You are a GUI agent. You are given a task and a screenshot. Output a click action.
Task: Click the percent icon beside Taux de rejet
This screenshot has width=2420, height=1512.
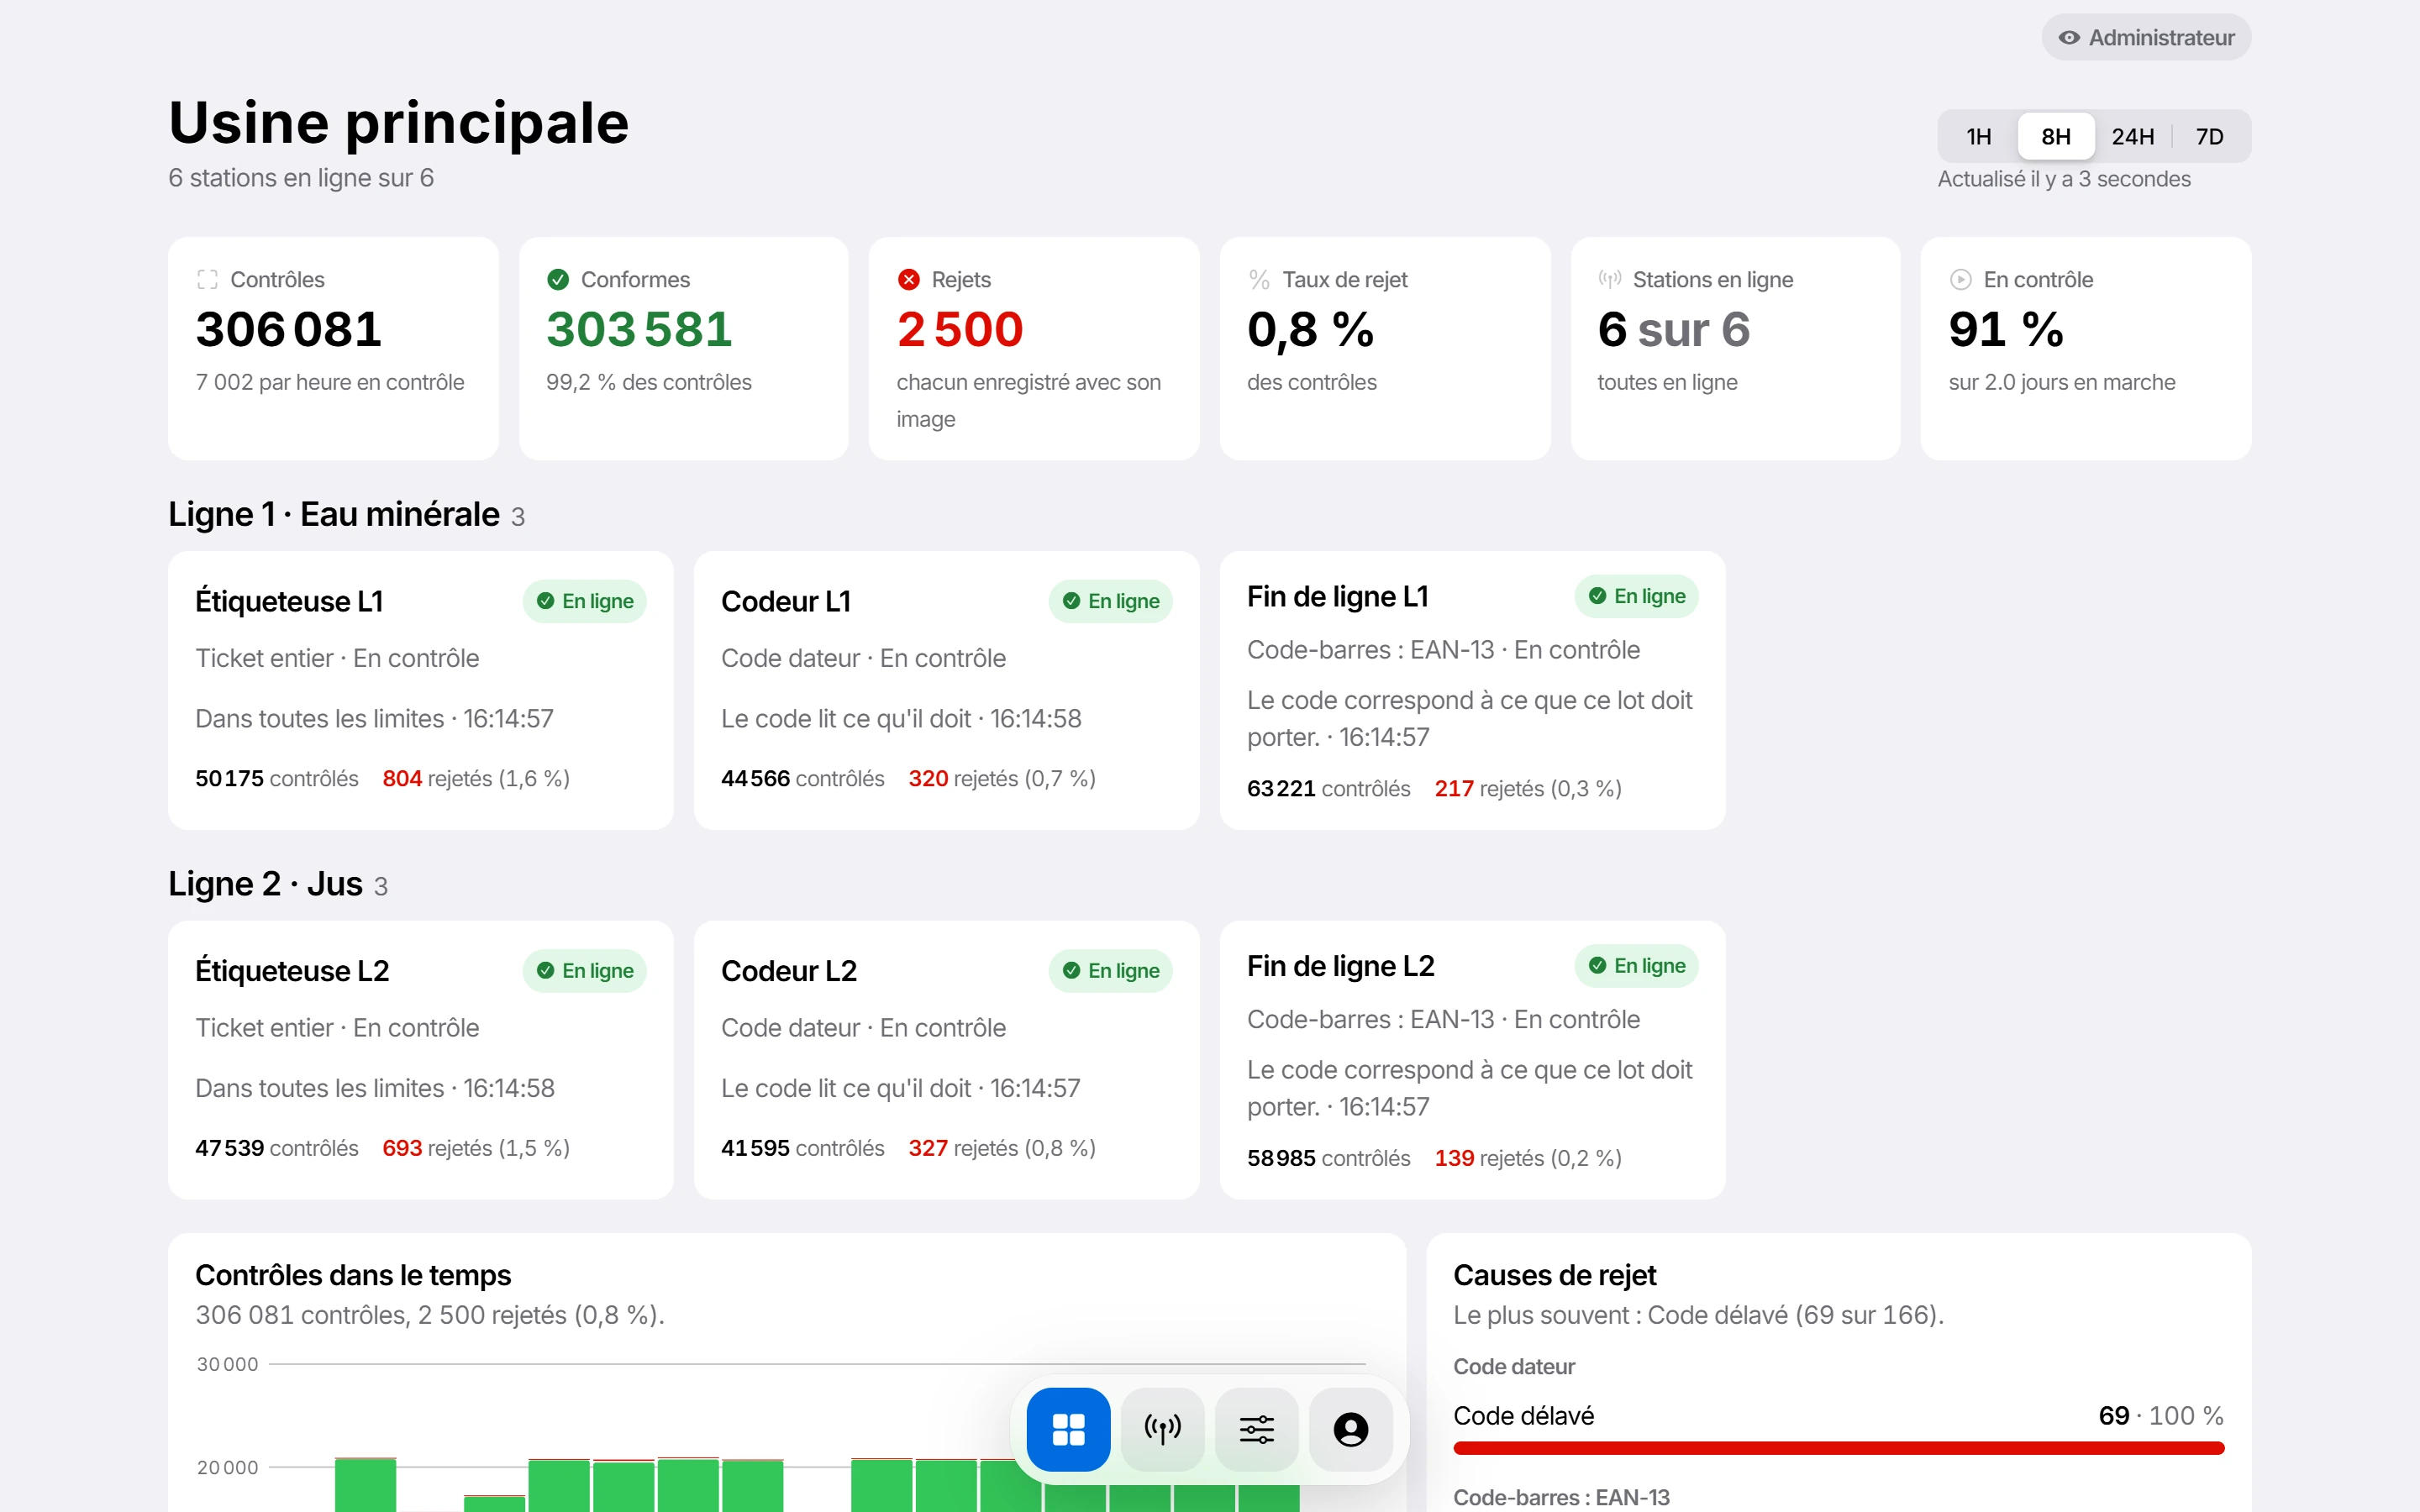pos(1259,279)
